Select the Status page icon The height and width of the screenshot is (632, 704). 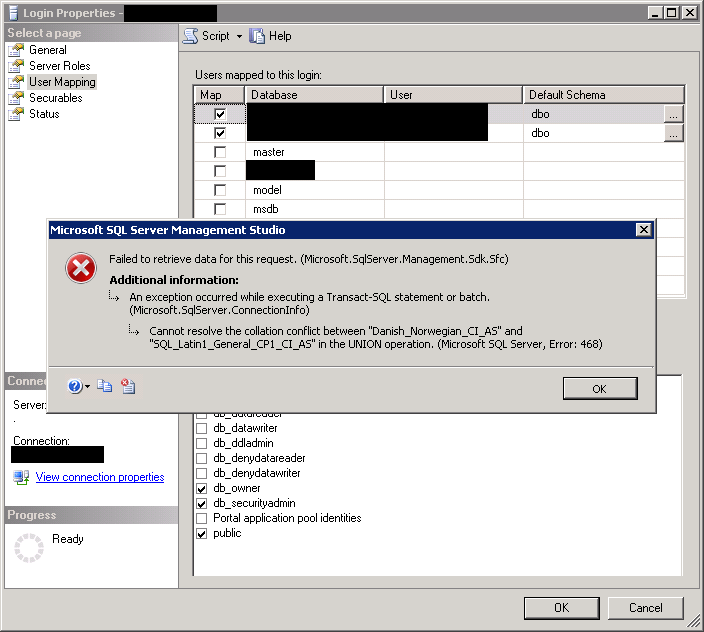16,114
